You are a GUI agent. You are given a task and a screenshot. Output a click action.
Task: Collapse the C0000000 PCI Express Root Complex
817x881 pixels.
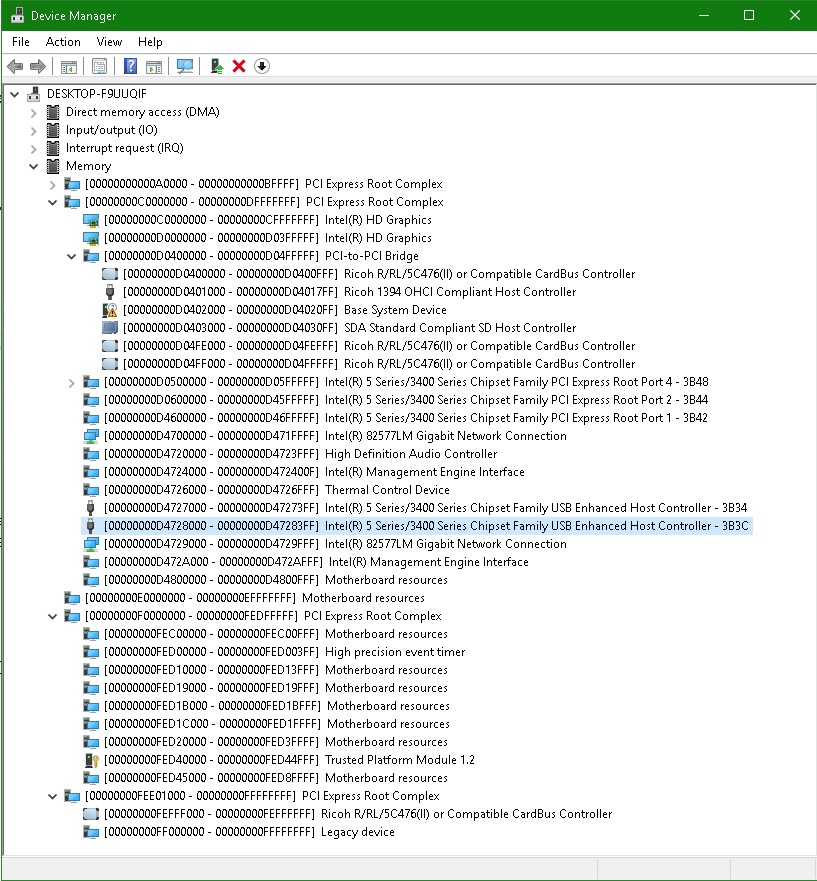(x=52, y=202)
